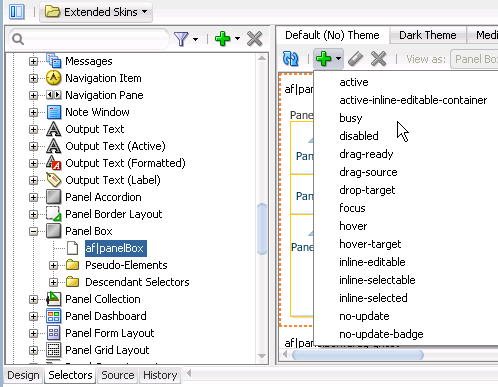Toggle the selector tree panel layout icon
498x387 pixels.
[x=17, y=12]
